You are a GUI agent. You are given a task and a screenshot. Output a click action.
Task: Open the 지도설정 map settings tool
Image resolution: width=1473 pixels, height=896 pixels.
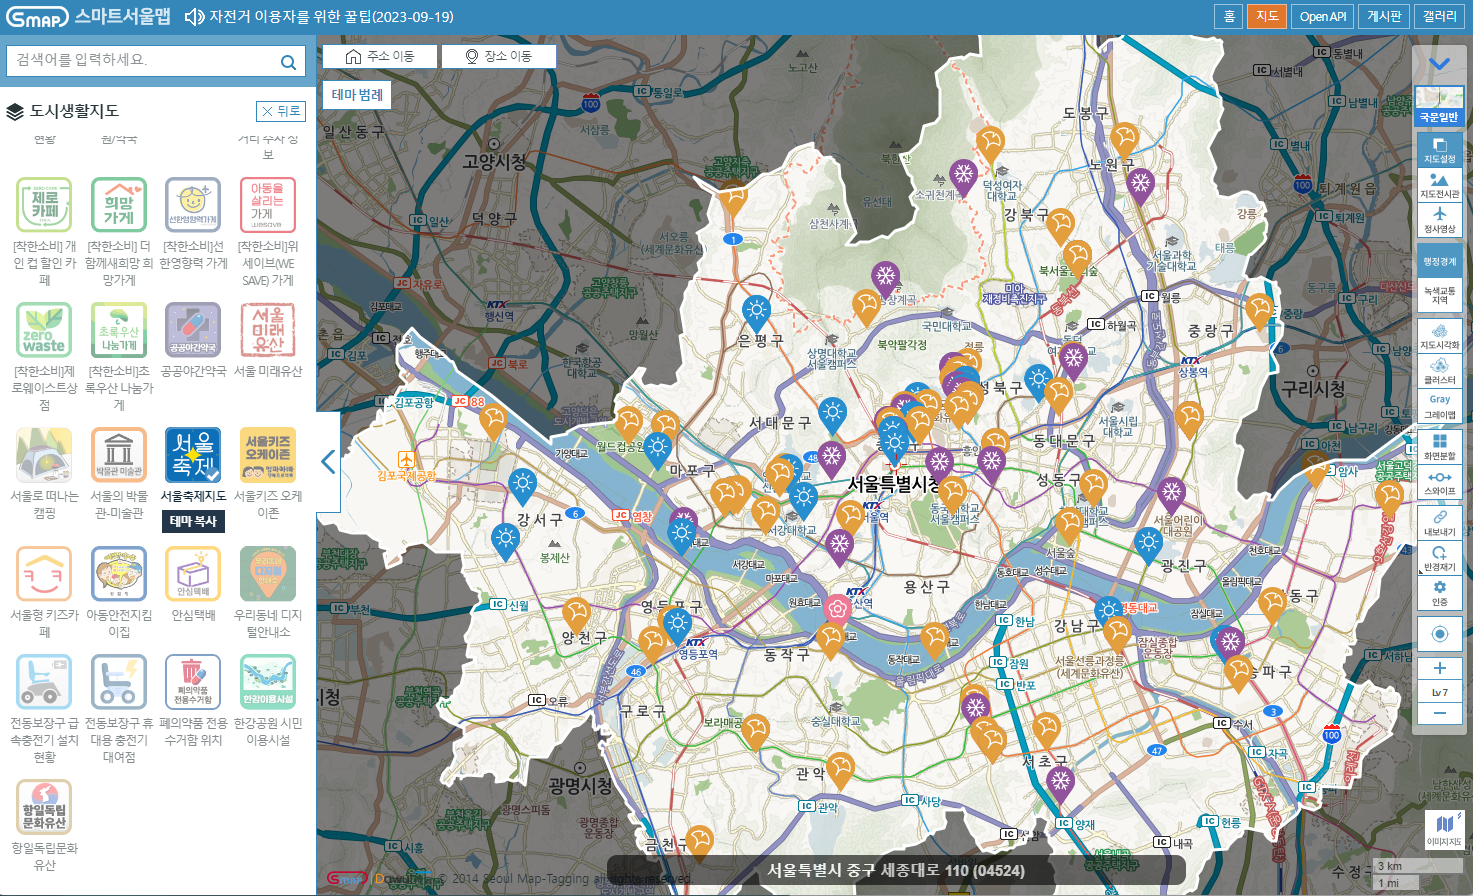coord(1439,150)
